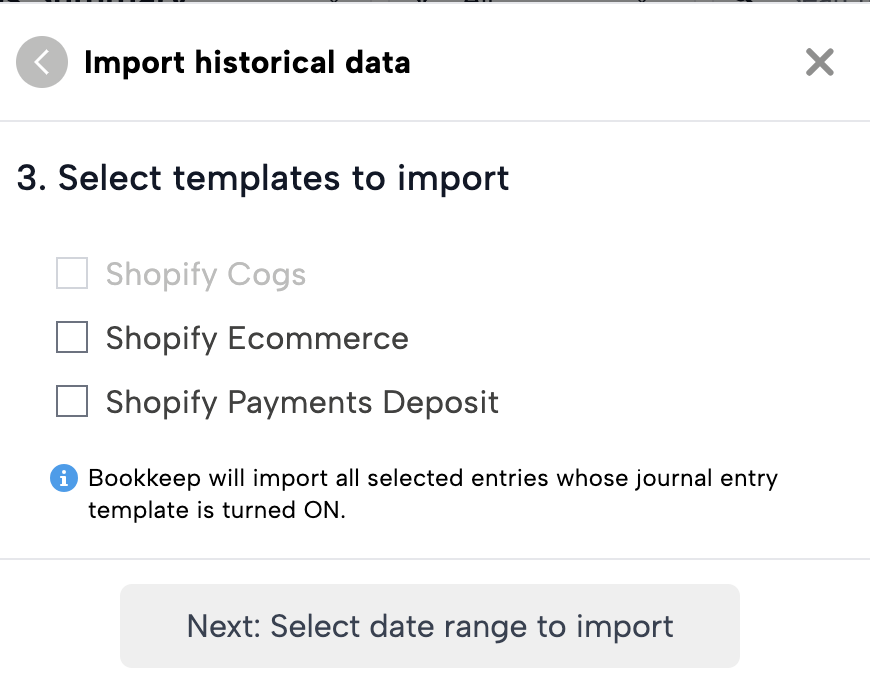Click the step number "3." in heading
The image size is (870, 678).
tap(32, 179)
